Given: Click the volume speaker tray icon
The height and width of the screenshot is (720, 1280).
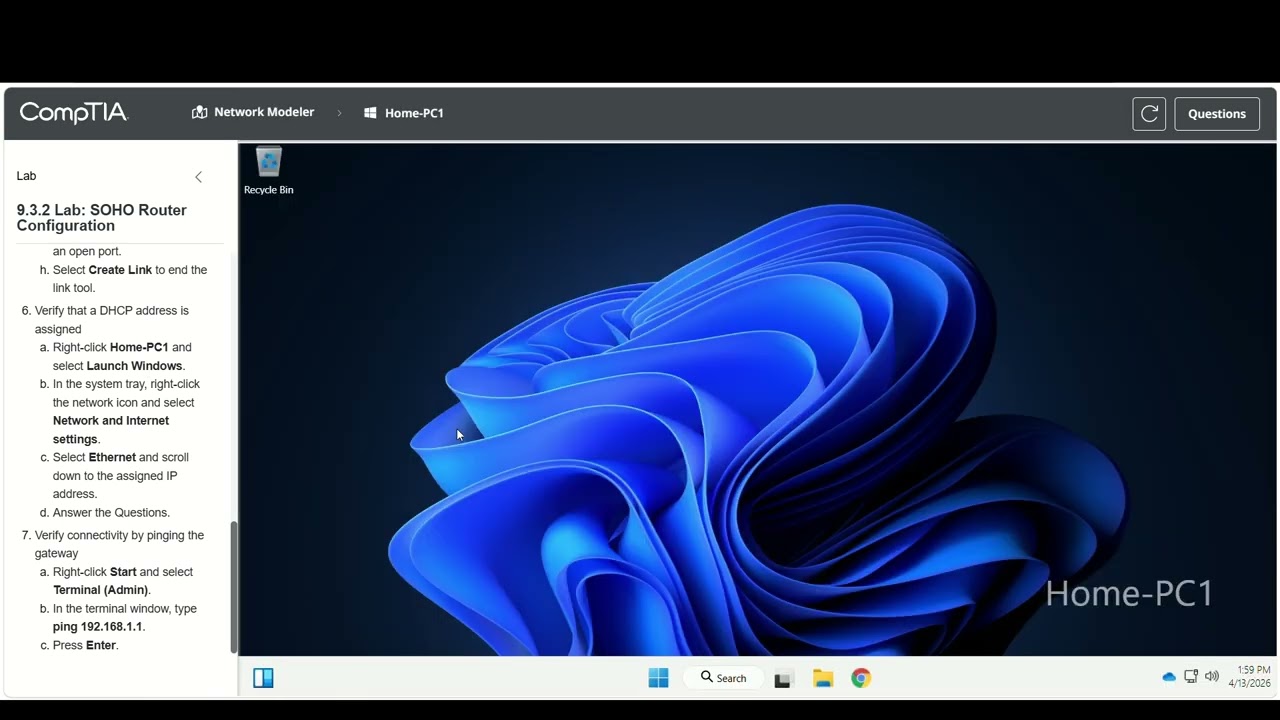Looking at the screenshot, I should coord(1212,677).
